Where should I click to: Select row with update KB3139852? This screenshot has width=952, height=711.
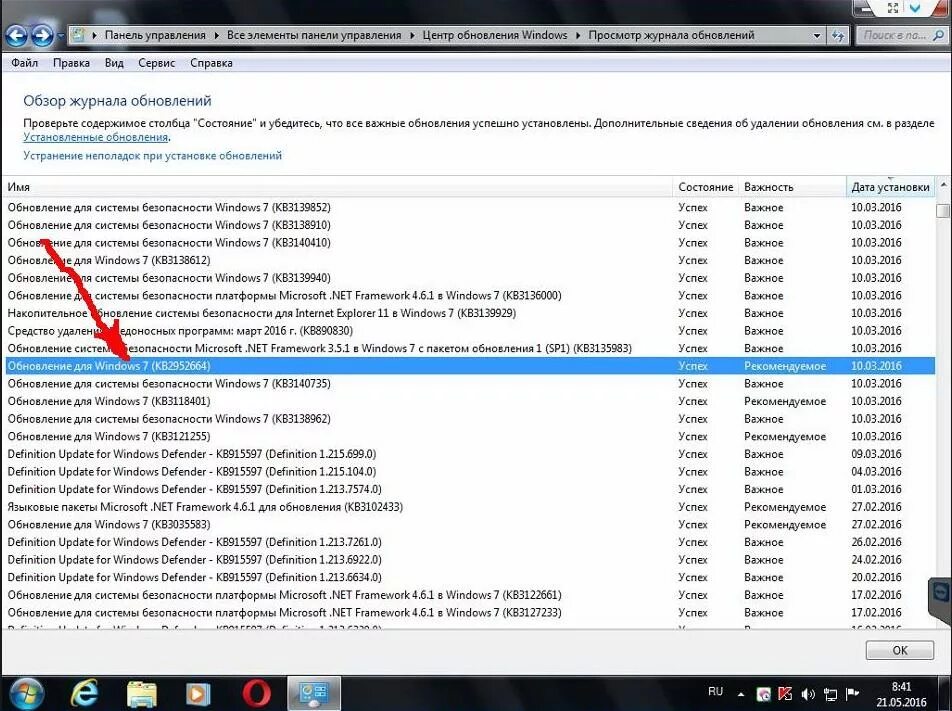(x=469, y=207)
